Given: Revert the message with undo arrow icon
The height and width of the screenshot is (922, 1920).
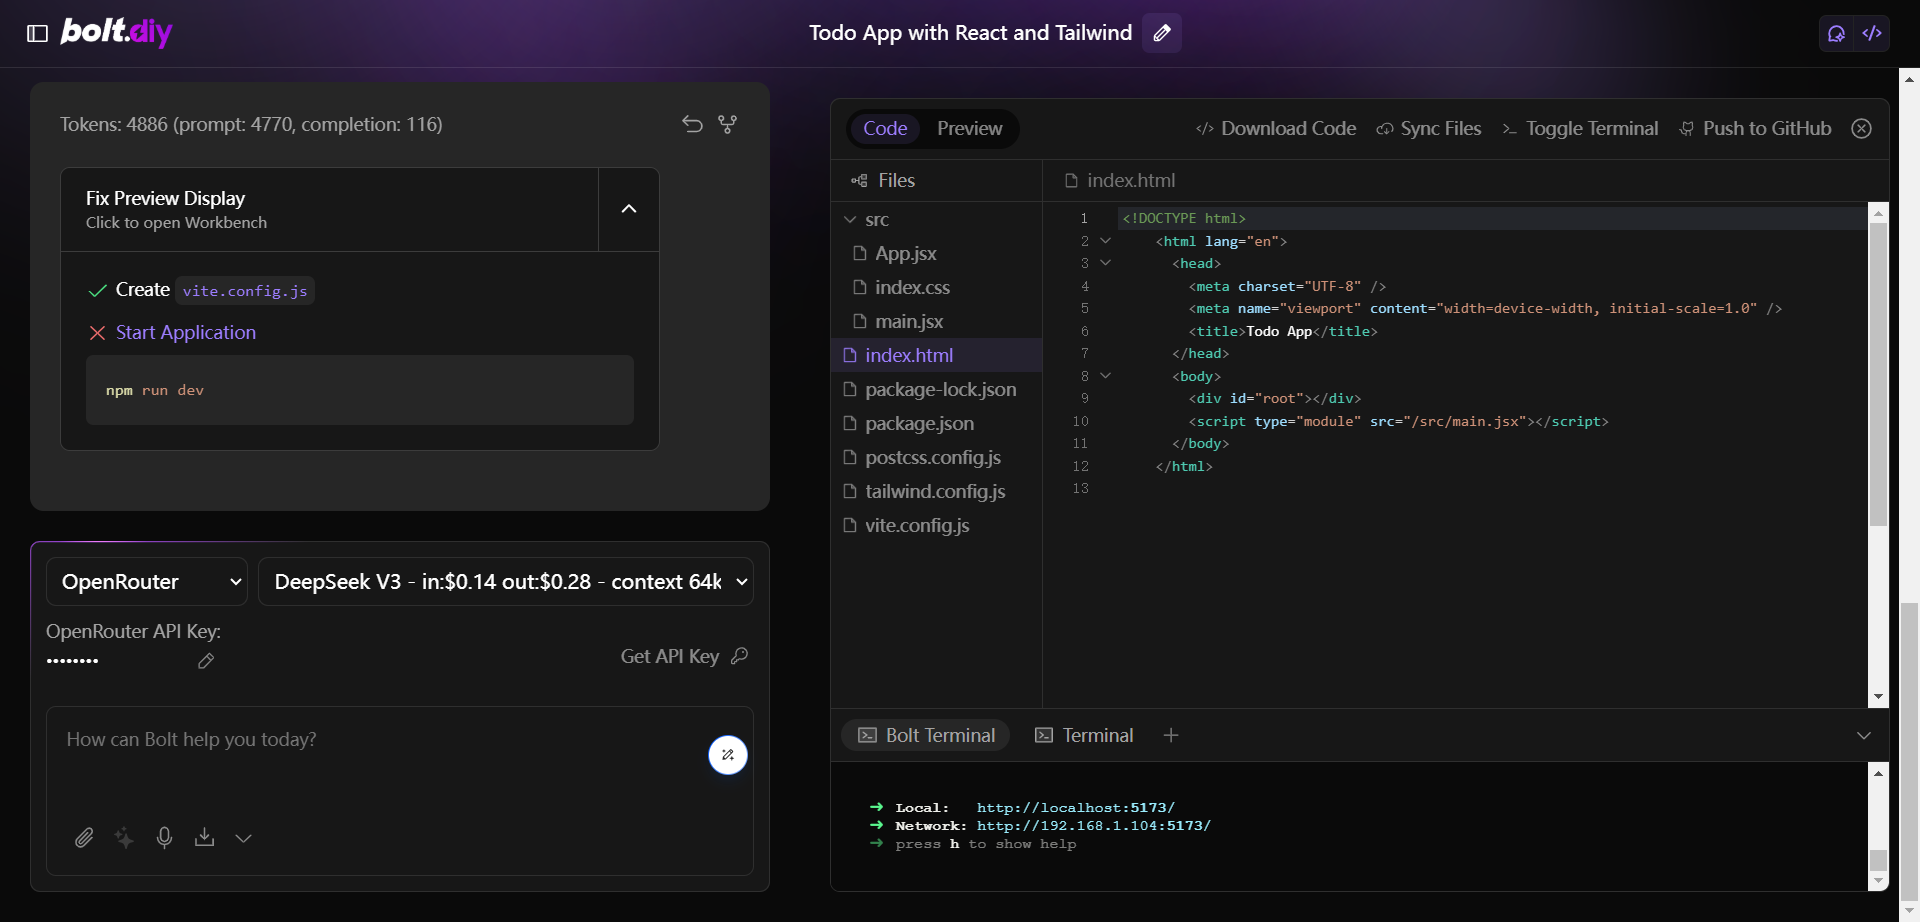Looking at the screenshot, I should pyautogui.click(x=692, y=124).
